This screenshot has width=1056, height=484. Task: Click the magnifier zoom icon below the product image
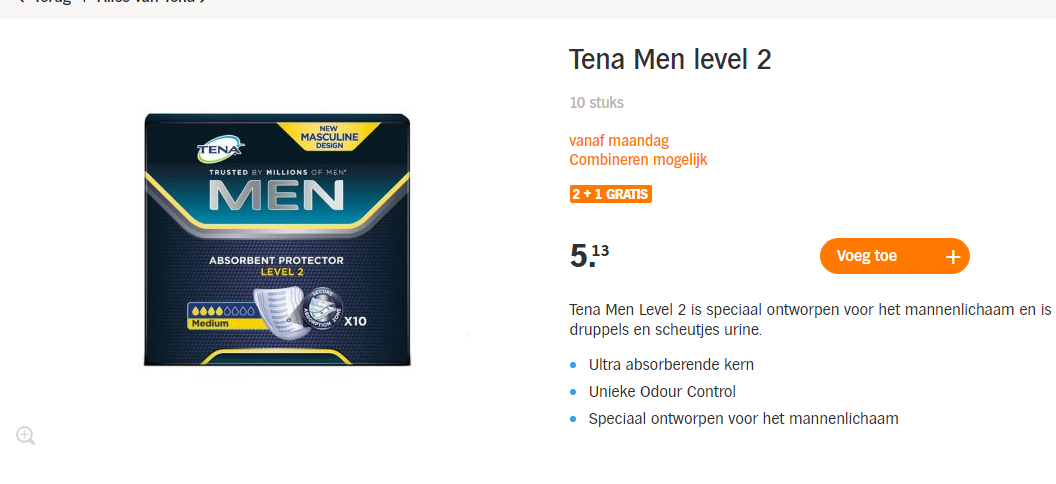pyautogui.click(x=26, y=436)
